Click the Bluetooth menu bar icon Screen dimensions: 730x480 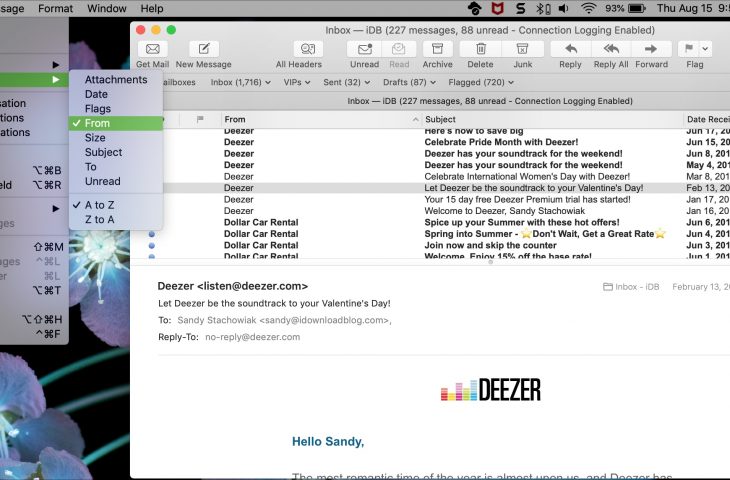[x=542, y=8]
